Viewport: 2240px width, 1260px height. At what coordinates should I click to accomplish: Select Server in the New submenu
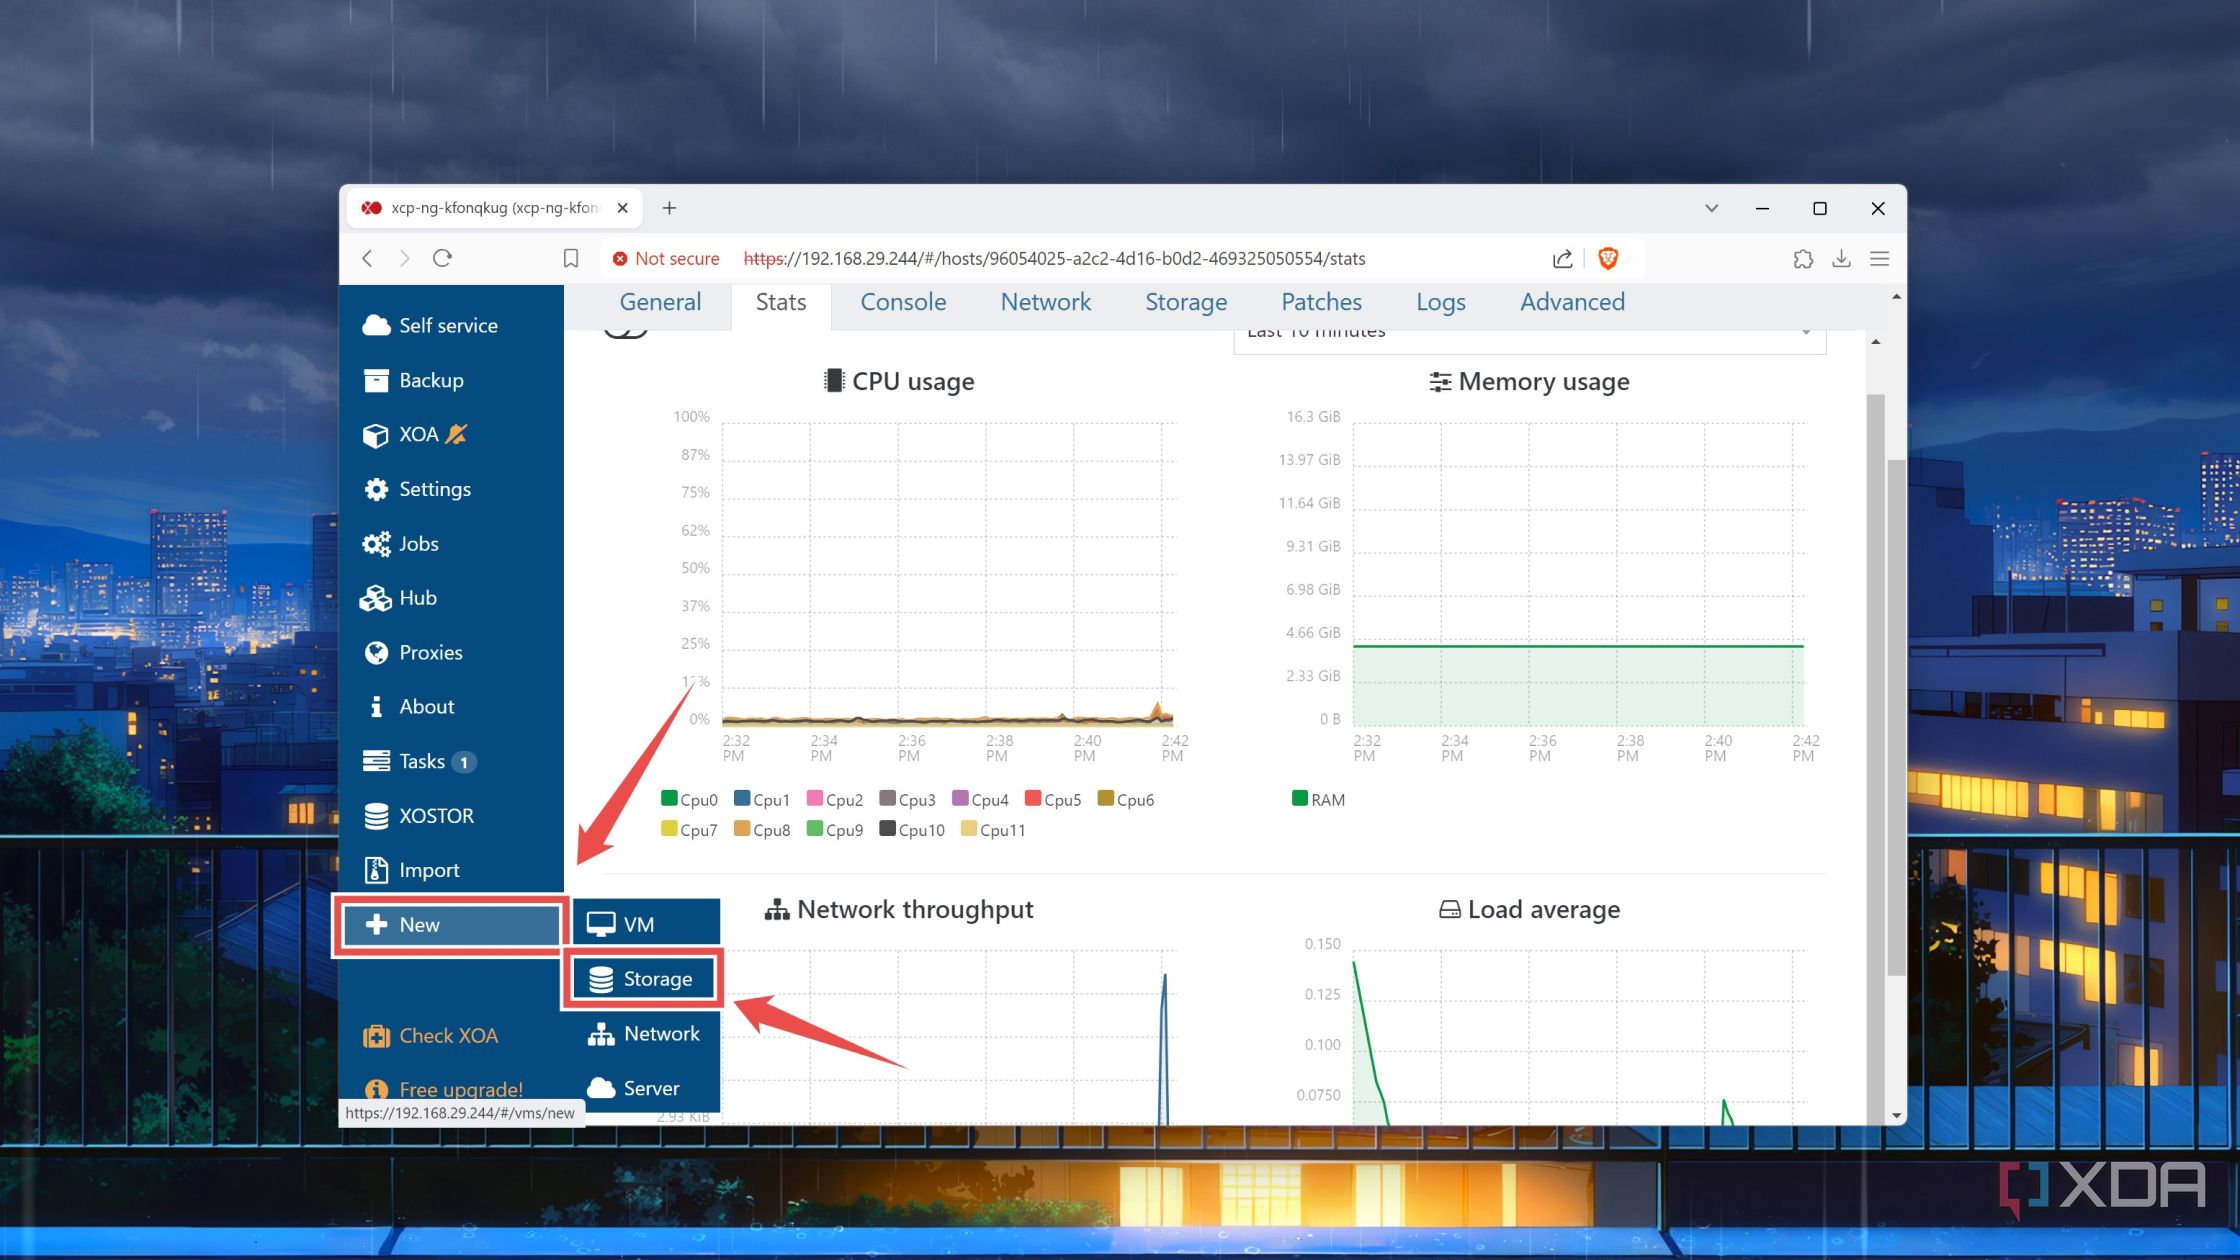[x=650, y=1087]
